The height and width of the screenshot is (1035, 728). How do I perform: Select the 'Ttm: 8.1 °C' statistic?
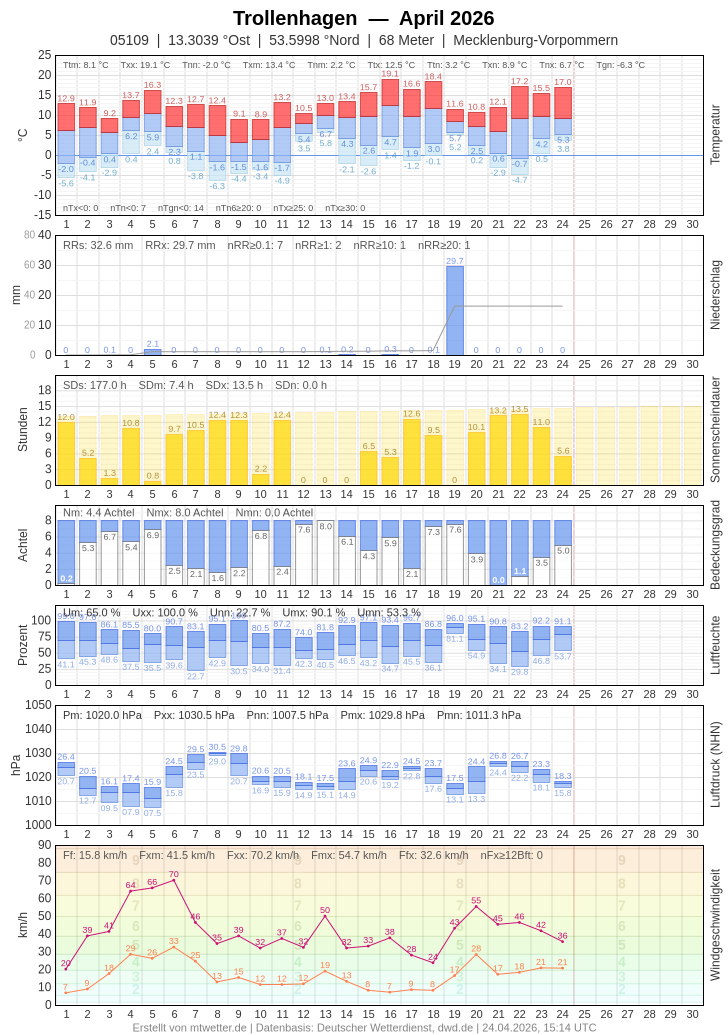[86, 65]
